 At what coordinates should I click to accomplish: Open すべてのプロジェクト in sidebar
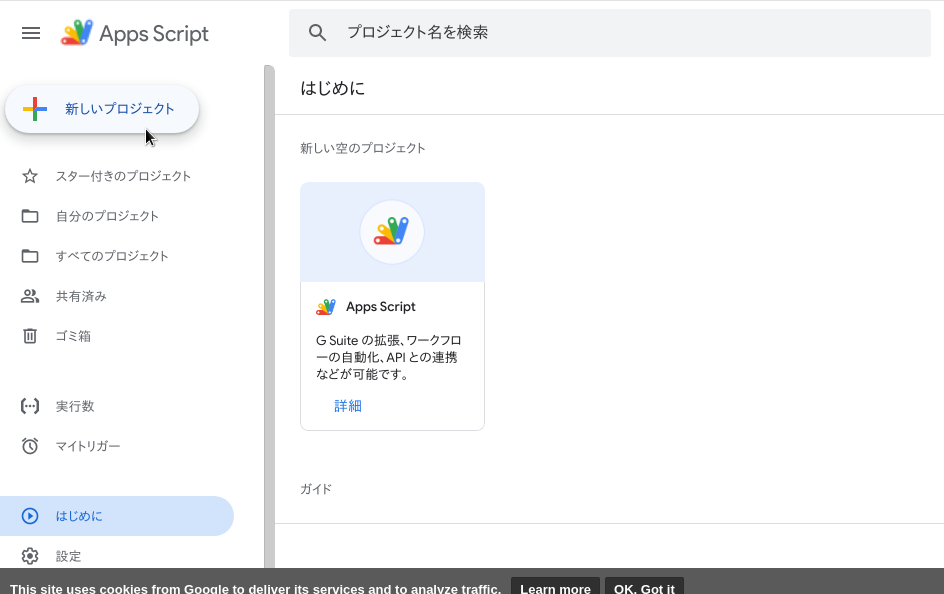coord(112,256)
